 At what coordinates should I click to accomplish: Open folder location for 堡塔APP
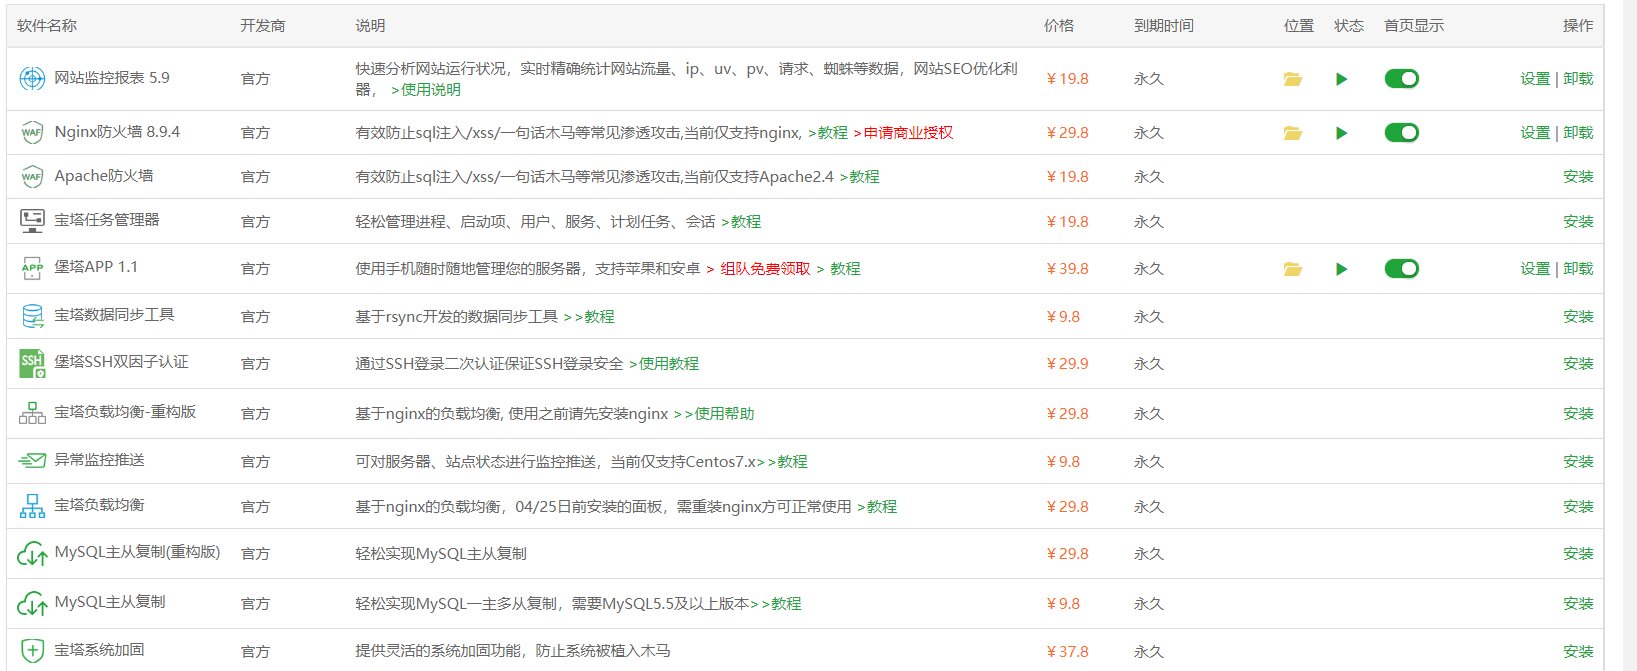pos(1292,269)
